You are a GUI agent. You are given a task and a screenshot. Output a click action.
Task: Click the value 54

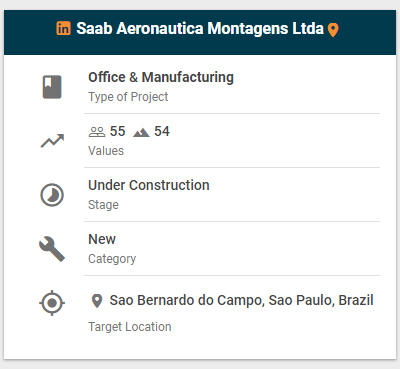pyautogui.click(x=162, y=131)
